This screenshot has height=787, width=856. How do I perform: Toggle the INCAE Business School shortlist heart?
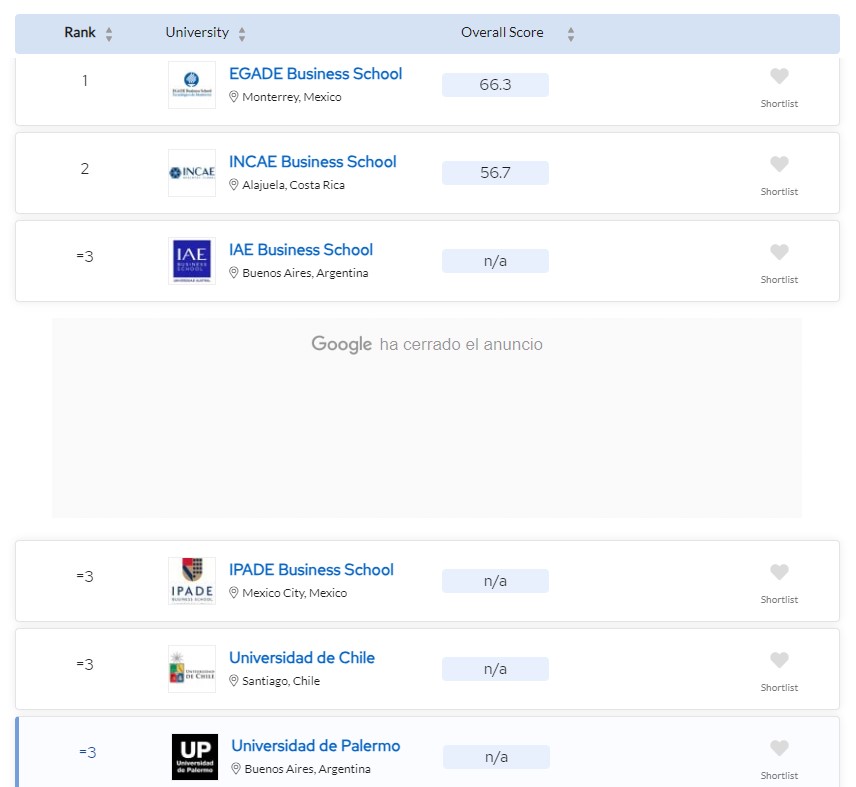(x=779, y=164)
